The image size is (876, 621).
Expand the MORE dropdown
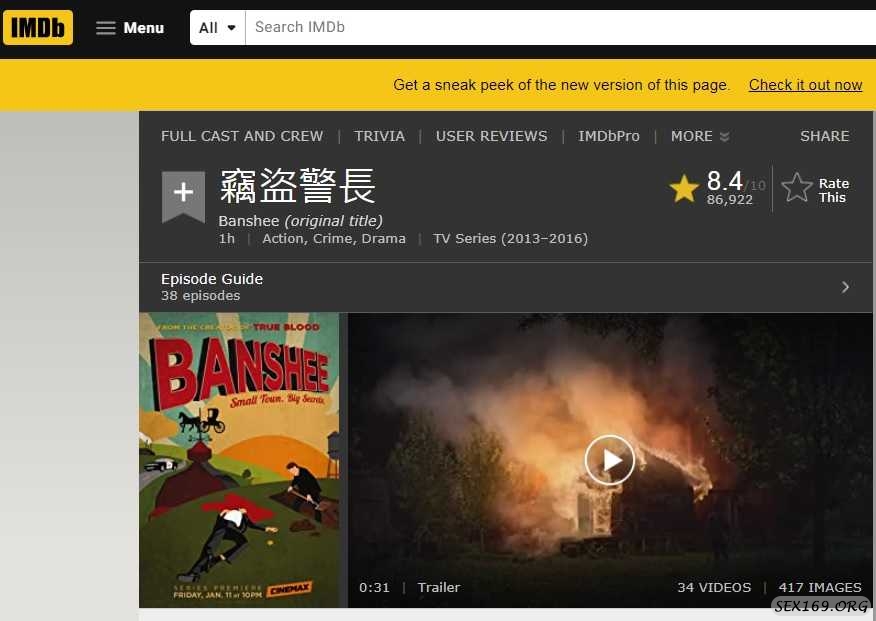point(700,136)
